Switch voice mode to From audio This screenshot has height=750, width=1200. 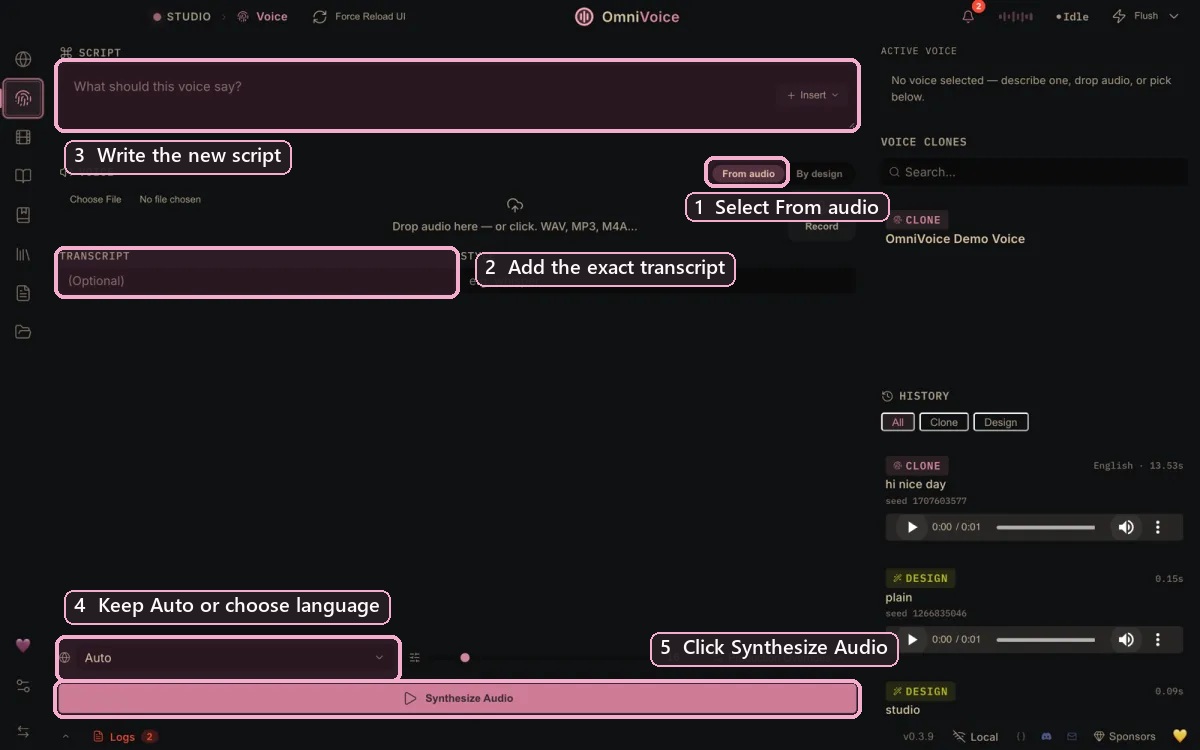tap(748, 173)
